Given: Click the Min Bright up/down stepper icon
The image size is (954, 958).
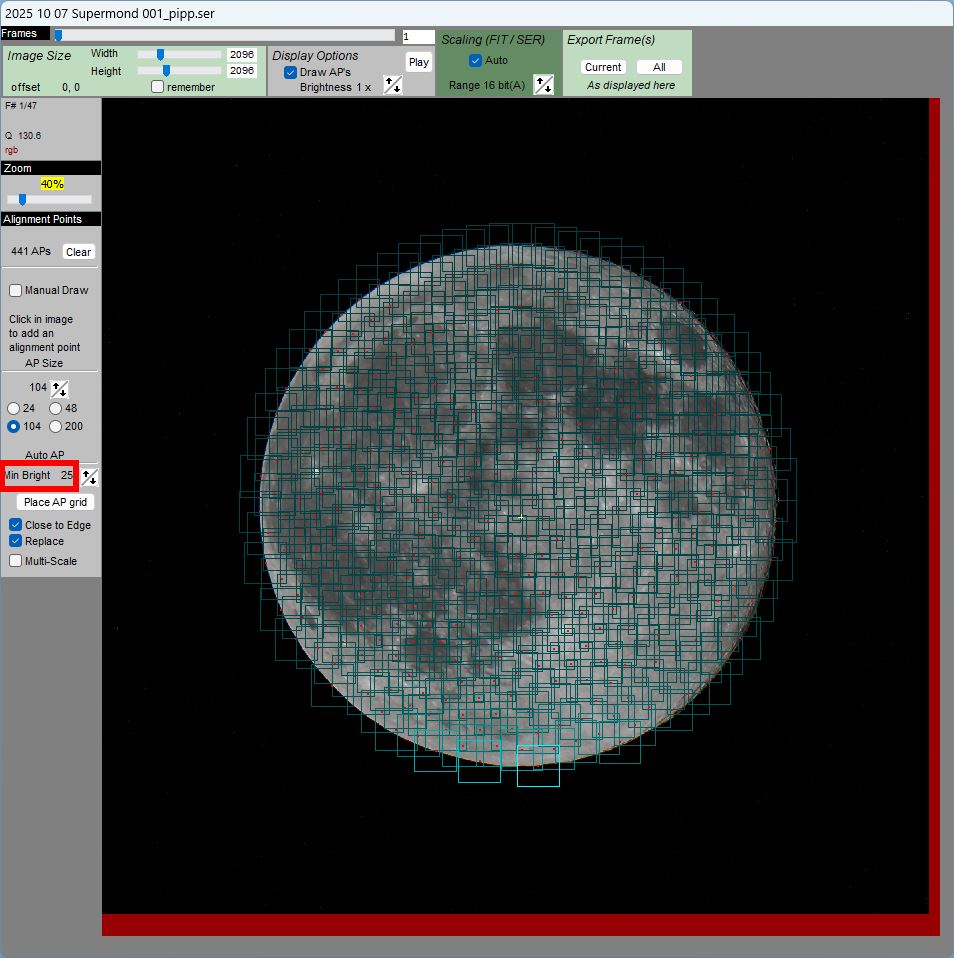Looking at the screenshot, I should click(x=89, y=476).
